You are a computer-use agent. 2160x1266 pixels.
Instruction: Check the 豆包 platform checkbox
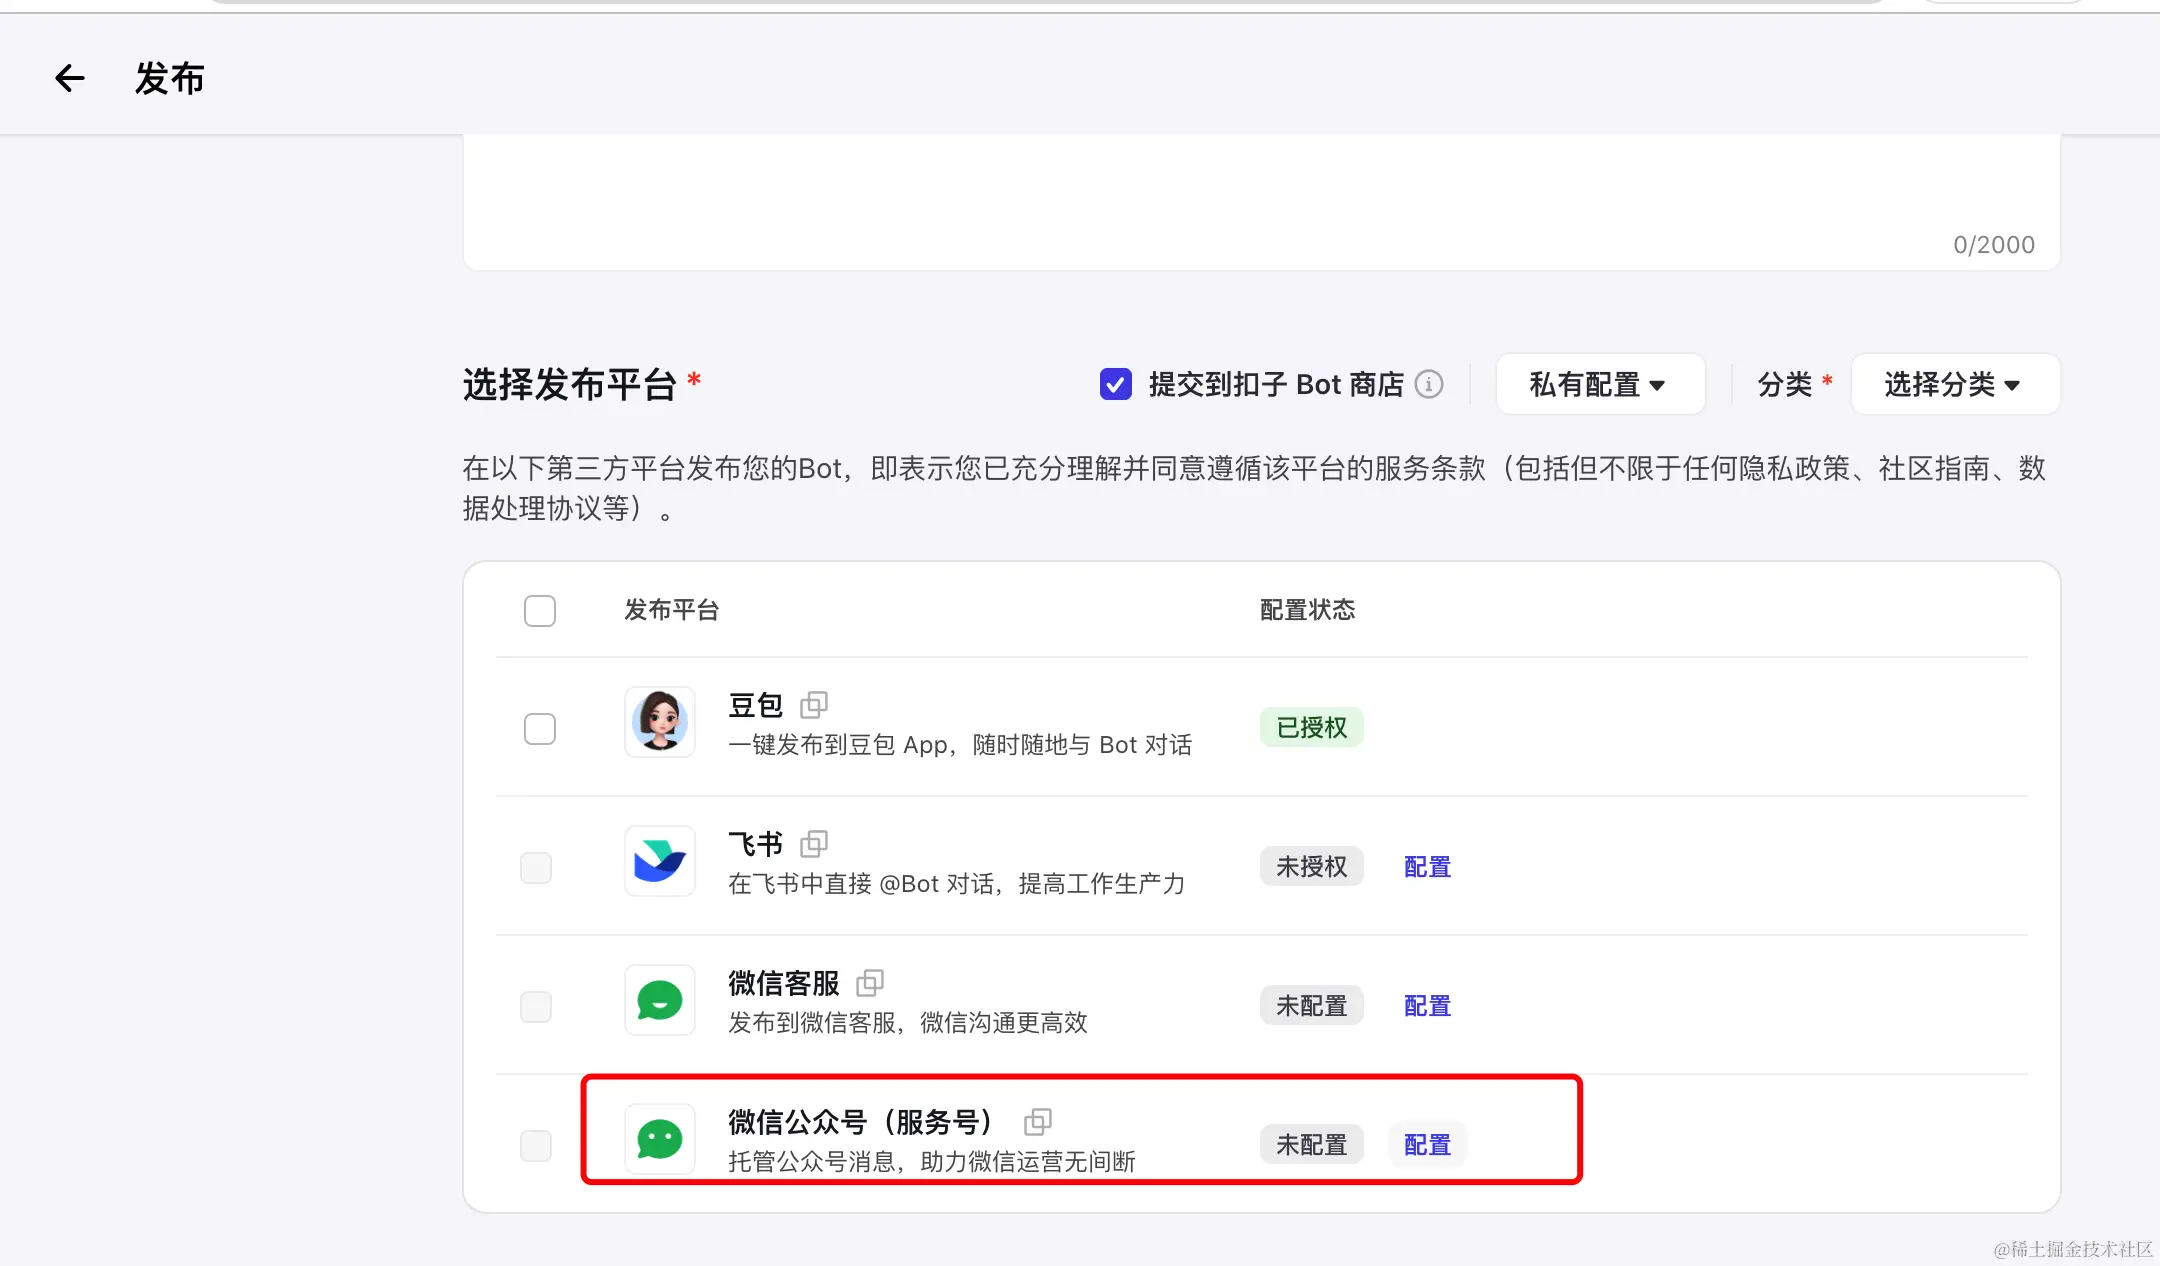(x=540, y=729)
